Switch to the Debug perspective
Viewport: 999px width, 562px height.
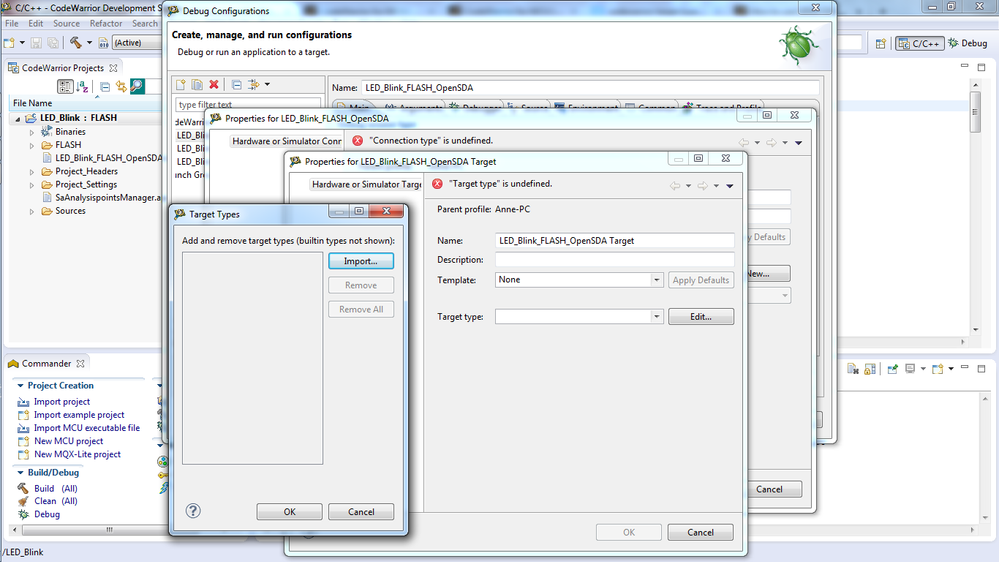click(968, 43)
